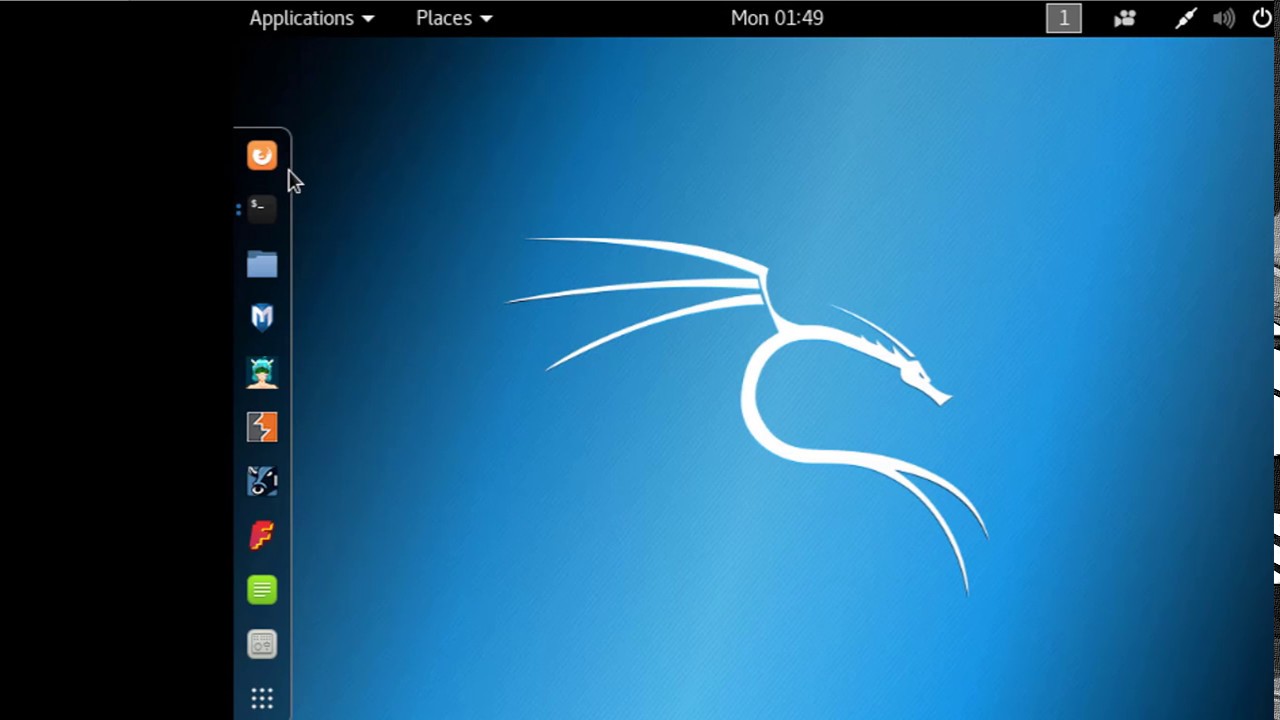Start Armitage from the dock
This screenshot has width=1280, height=720.
point(262,372)
